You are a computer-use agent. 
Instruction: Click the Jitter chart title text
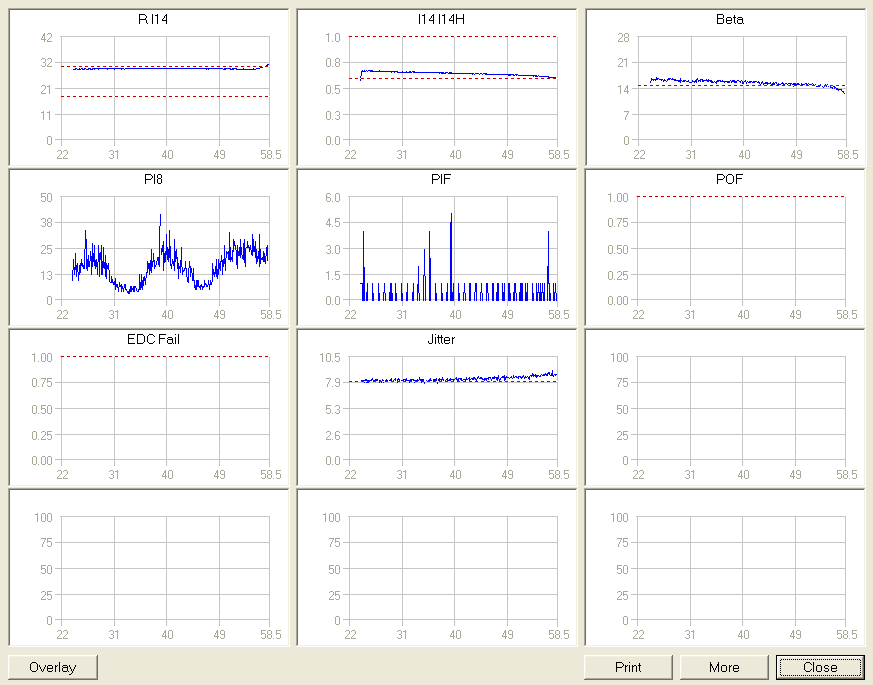click(x=441, y=340)
